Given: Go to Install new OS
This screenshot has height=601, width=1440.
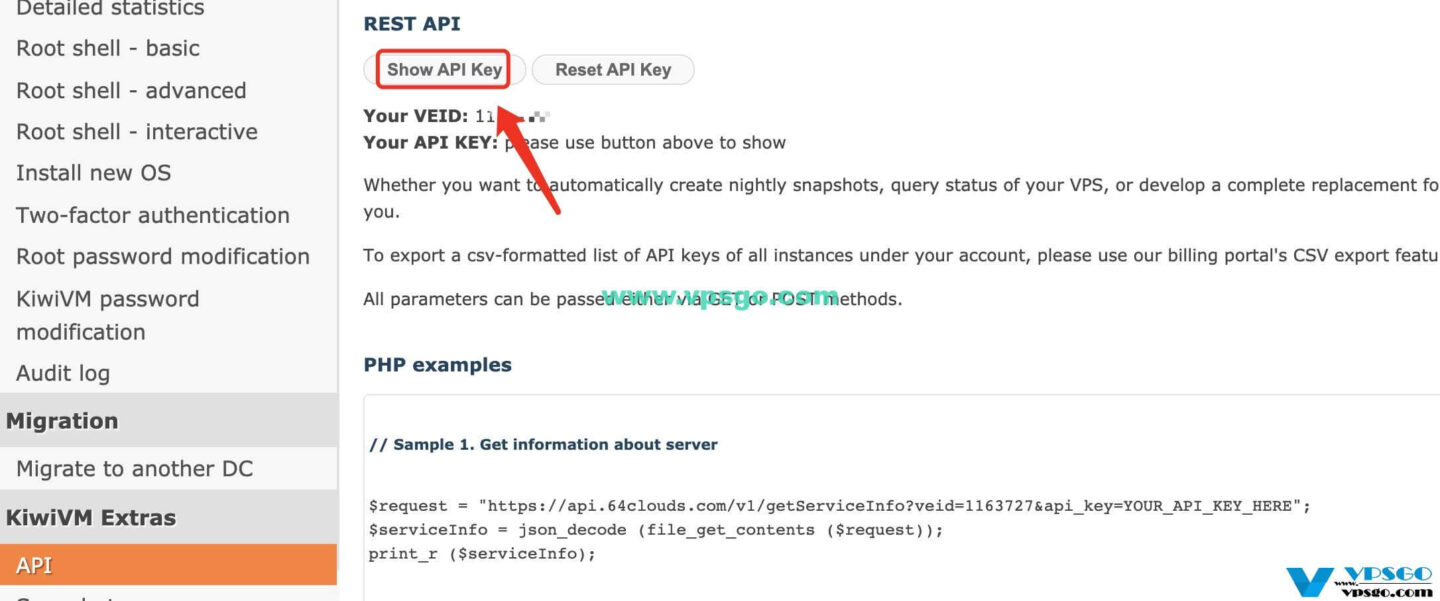Looking at the screenshot, I should pos(94,173).
